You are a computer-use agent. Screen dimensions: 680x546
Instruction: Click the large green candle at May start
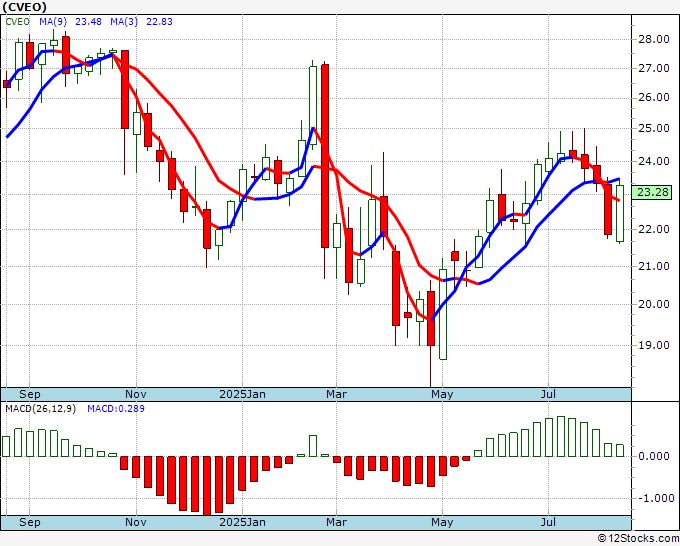pyautogui.click(x=443, y=314)
